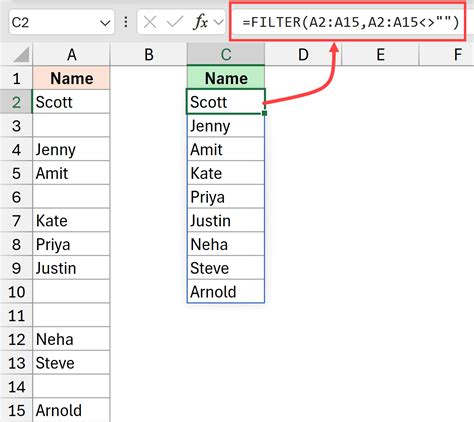Select empty cell A3

(71, 126)
